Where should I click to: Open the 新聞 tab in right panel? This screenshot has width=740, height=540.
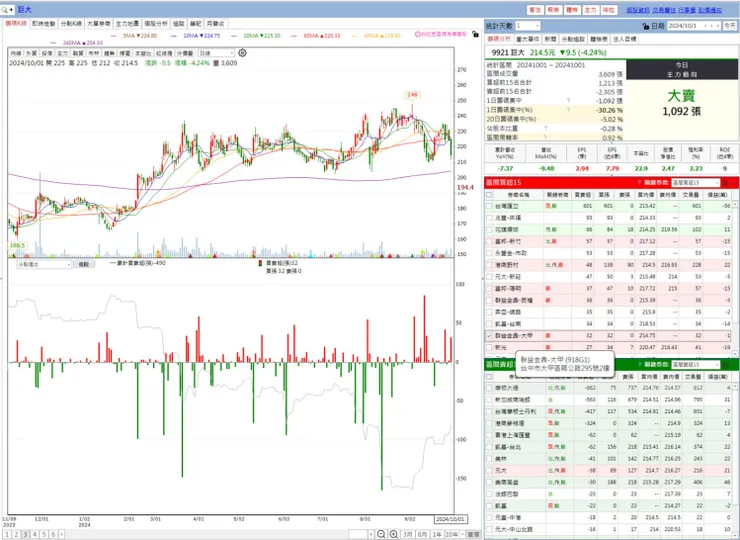pyautogui.click(x=550, y=40)
